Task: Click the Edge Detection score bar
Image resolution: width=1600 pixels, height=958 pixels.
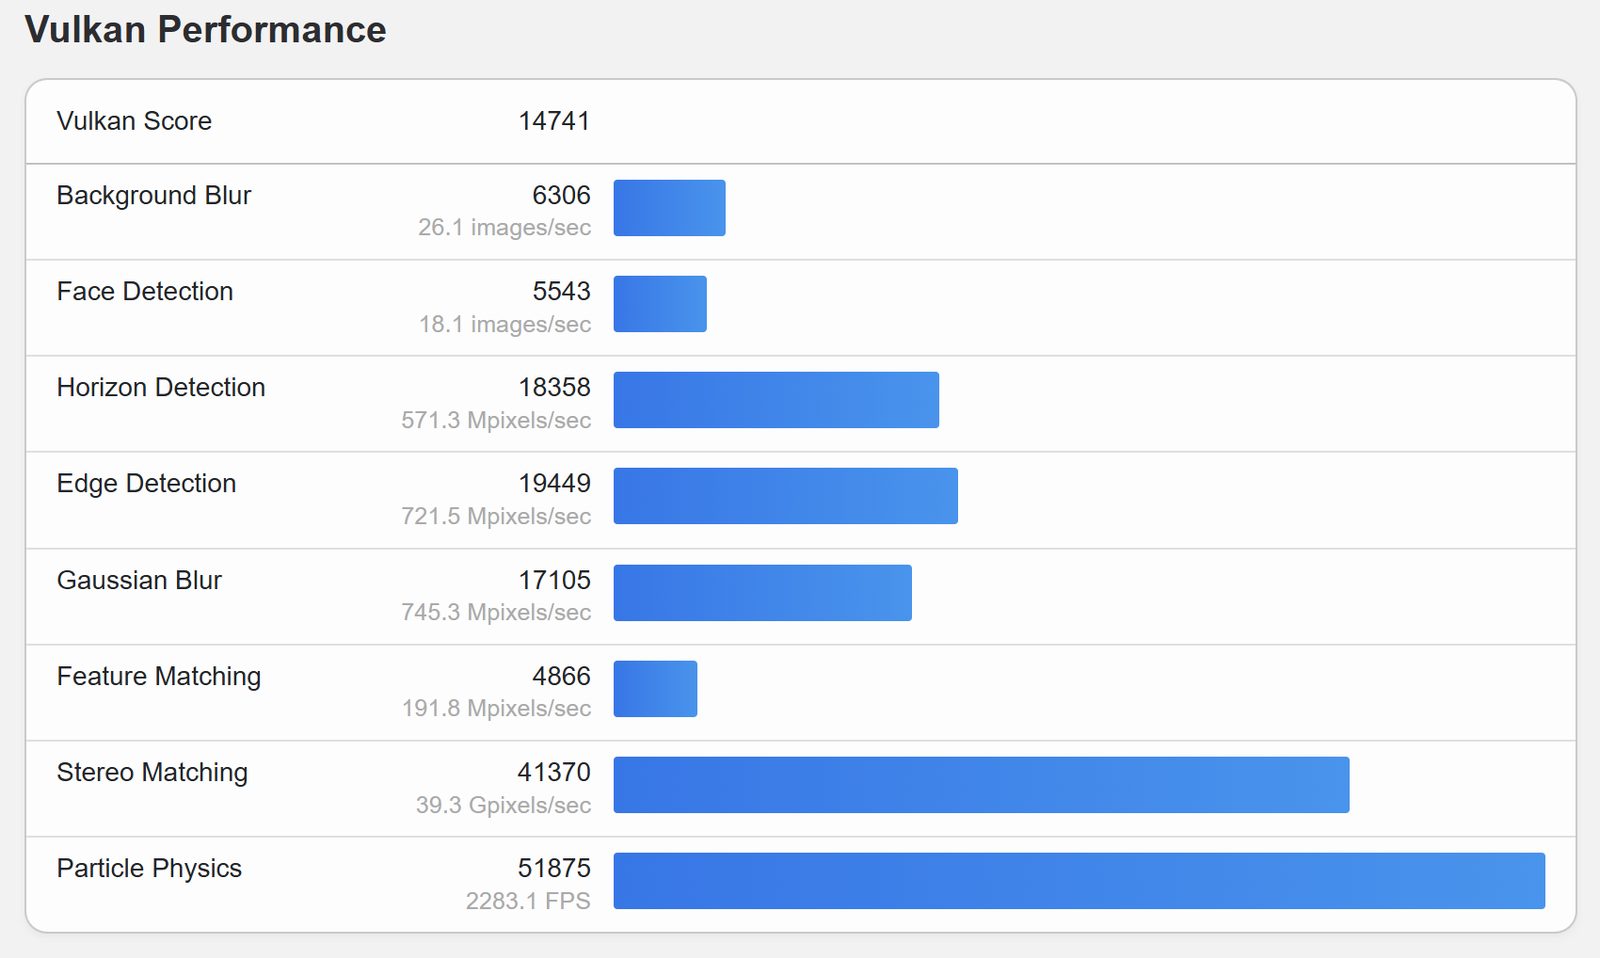Action: [786, 496]
